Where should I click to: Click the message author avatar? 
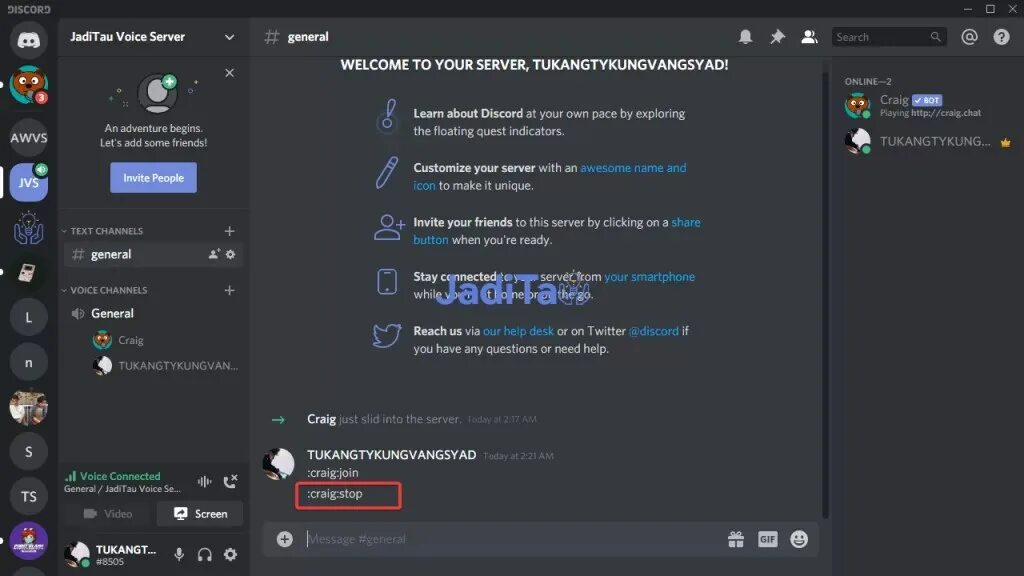tap(278, 463)
